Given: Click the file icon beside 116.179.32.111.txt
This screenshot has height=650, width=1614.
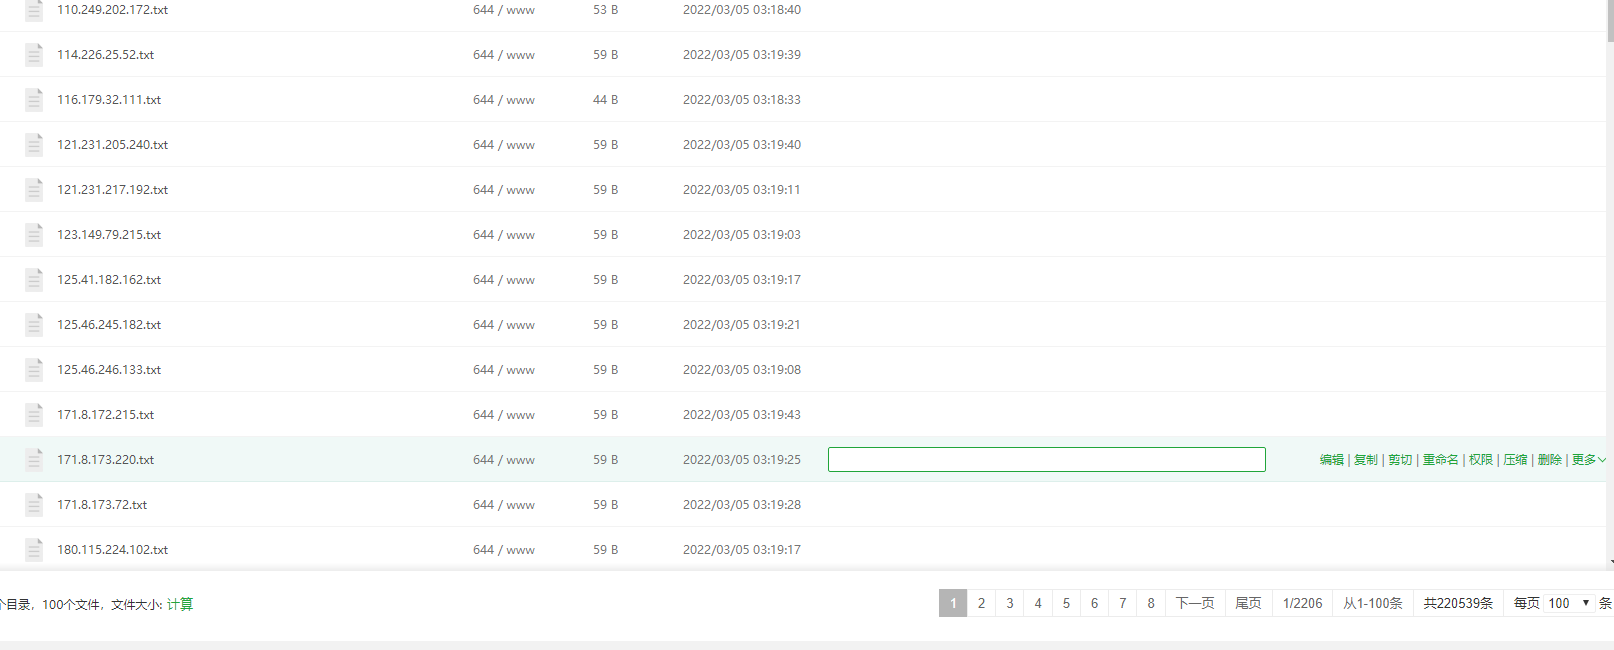Looking at the screenshot, I should click(34, 100).
